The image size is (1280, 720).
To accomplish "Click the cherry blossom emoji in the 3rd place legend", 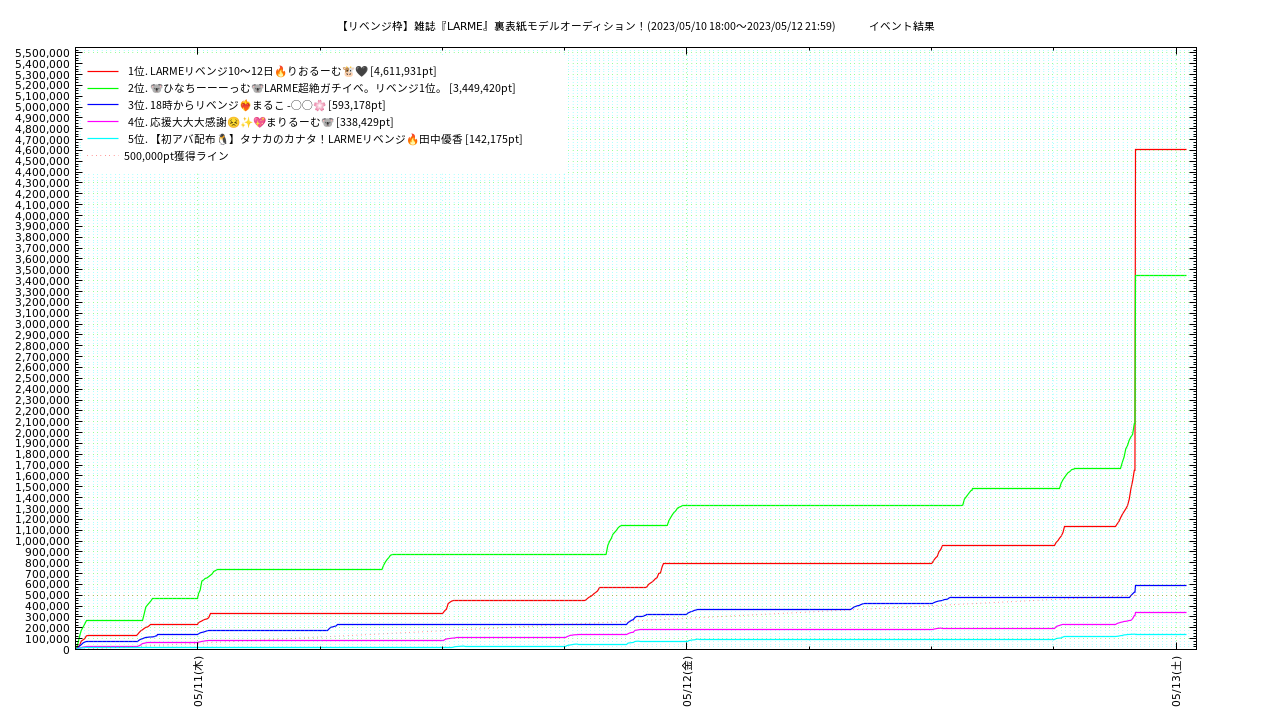I will pyautogui.click(x=320, y=106).
